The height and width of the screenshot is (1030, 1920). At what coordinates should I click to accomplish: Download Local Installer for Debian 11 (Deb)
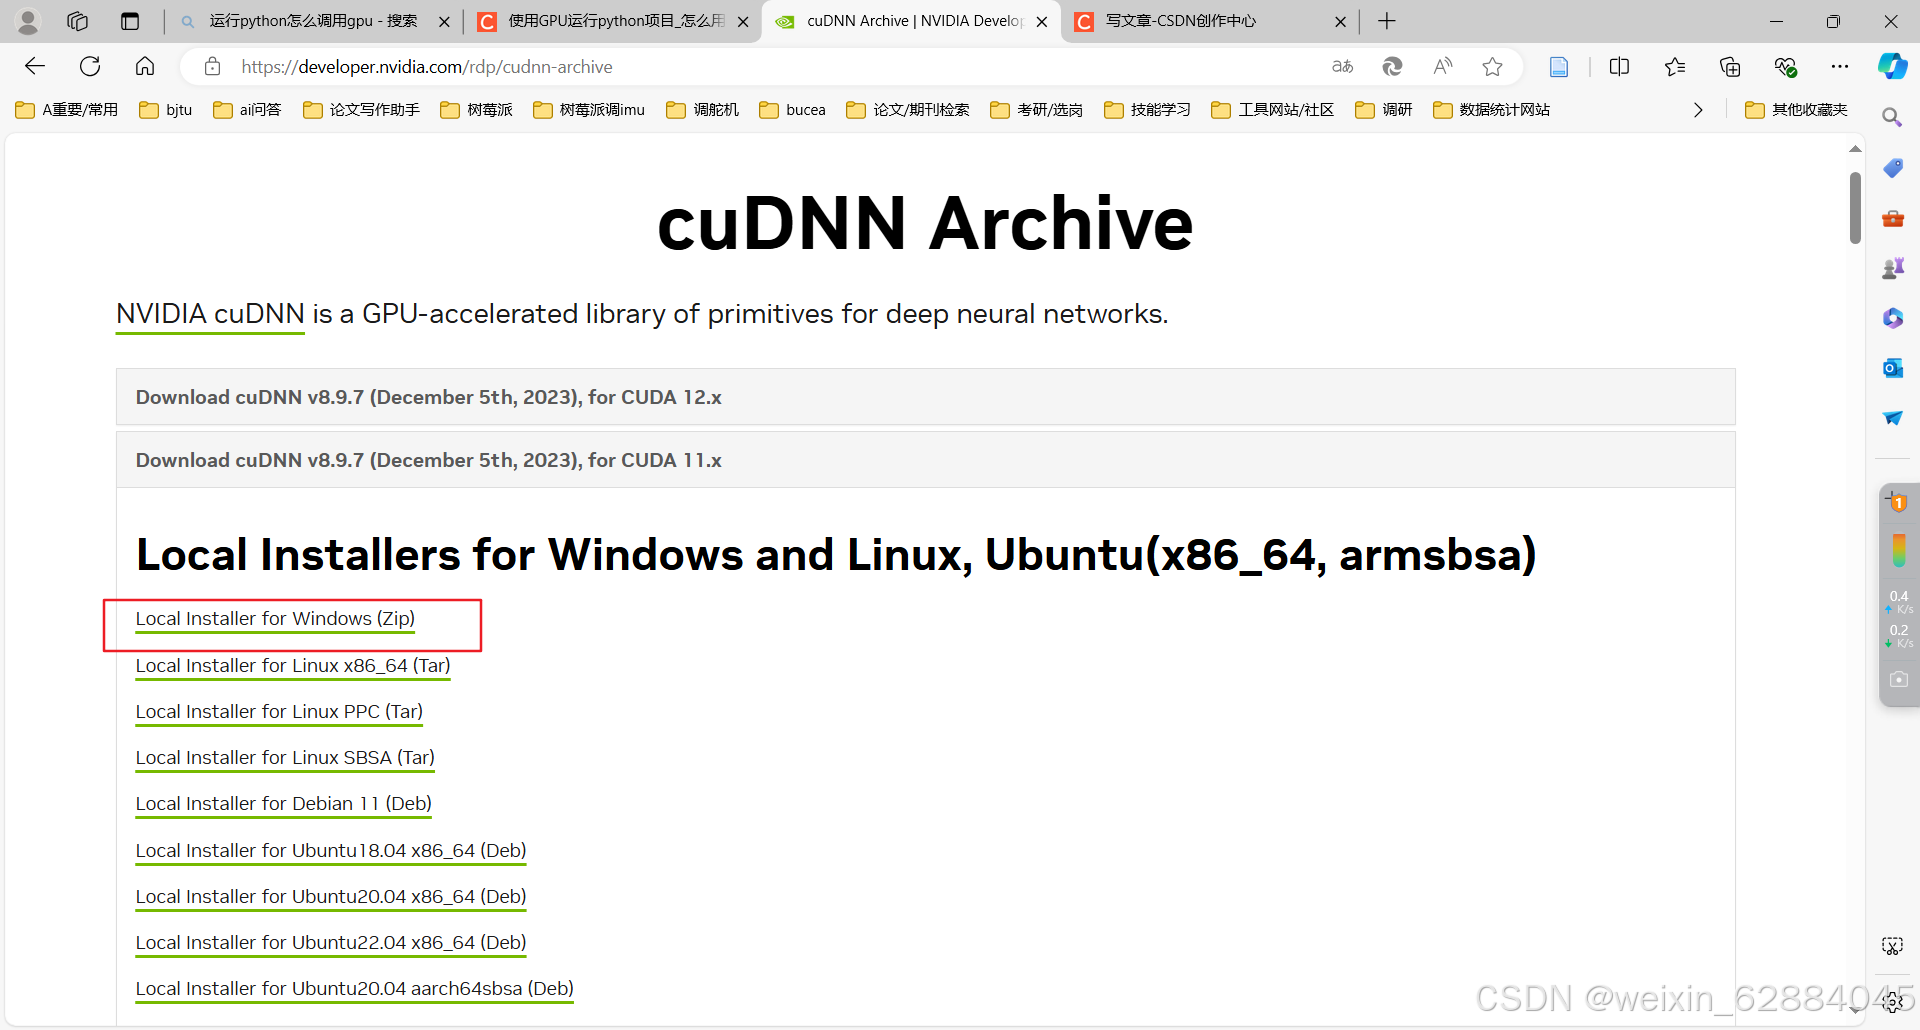coord(284,804)
